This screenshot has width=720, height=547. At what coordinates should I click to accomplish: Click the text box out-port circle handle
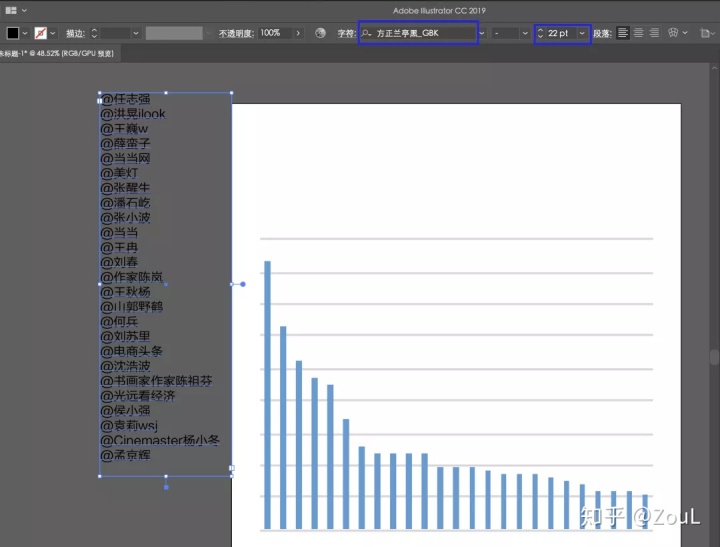coord(243,284)
